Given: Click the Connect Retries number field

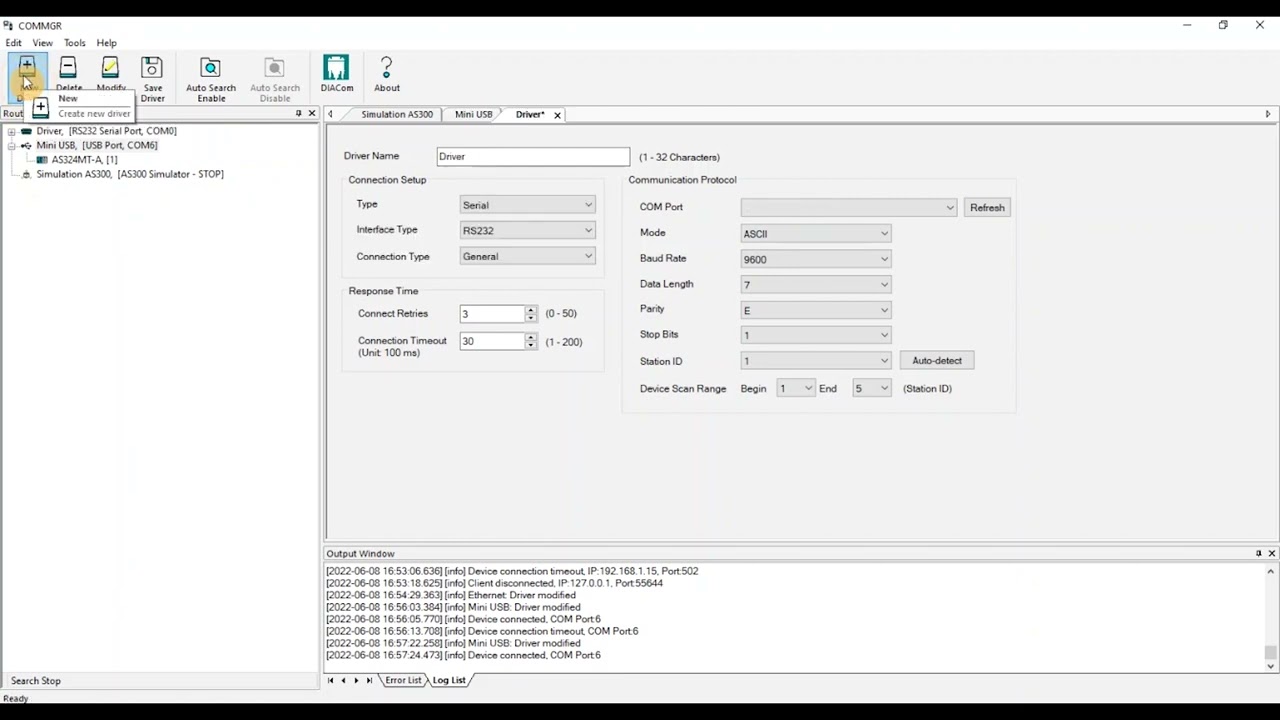Looking at the screenshot, I should pyautogui.click(x=492, y=314).
